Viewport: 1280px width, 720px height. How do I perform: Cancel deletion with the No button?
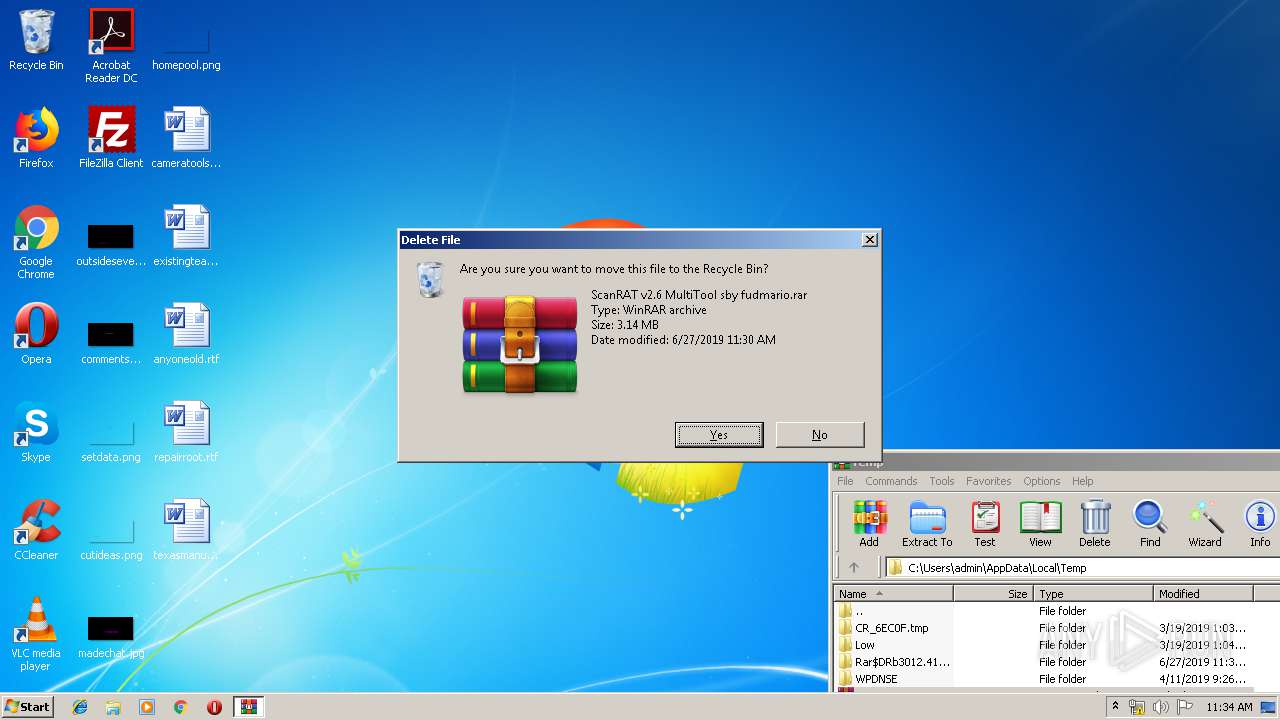819,435
